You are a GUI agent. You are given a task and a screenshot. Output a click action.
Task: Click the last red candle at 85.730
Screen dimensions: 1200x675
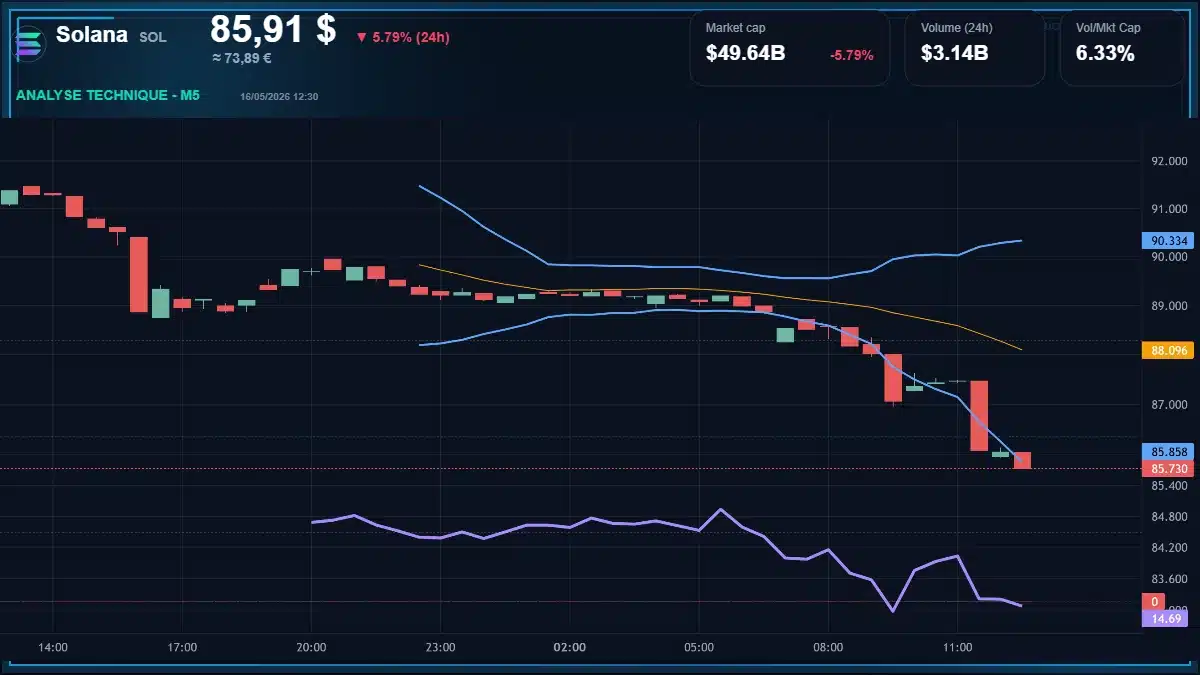click(1022, 460)
